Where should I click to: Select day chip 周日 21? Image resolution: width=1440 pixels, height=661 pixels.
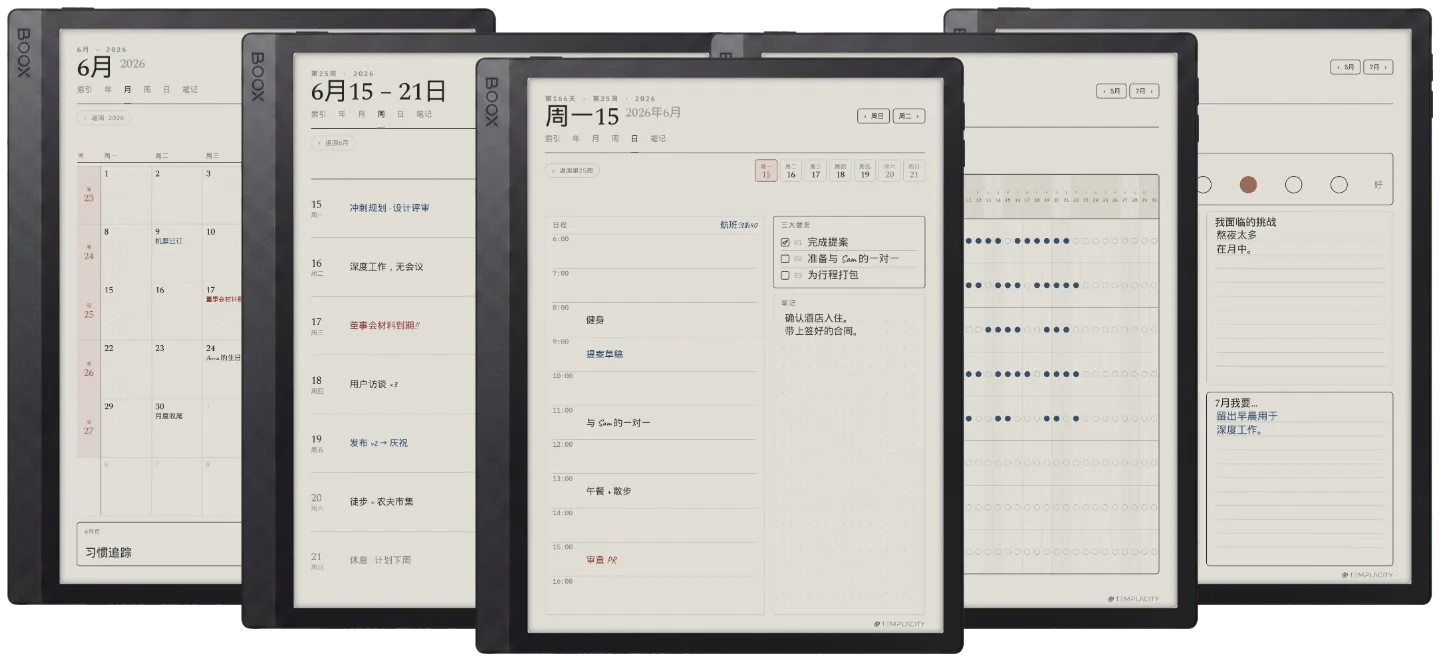tap(913, 171)
